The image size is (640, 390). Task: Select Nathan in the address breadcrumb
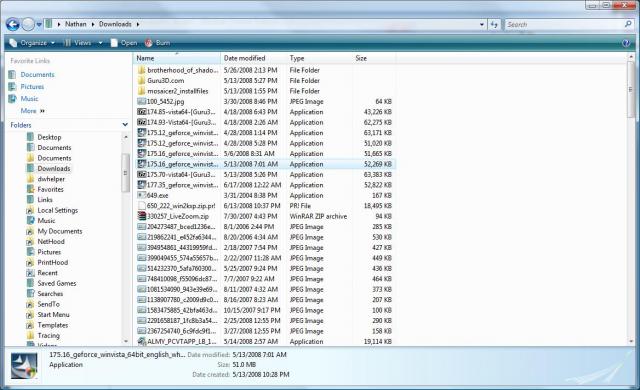pyautogui.click(x=76, y=24)
